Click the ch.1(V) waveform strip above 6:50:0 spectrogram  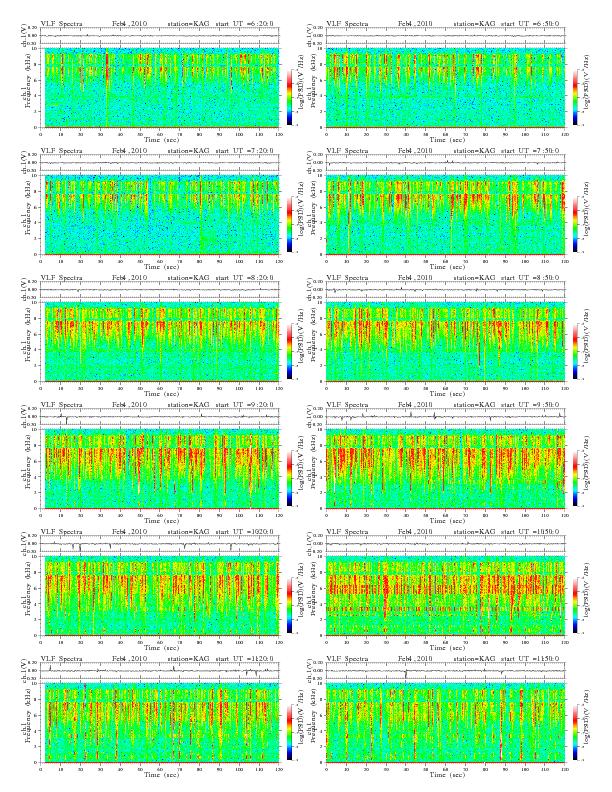pos(445,36)
